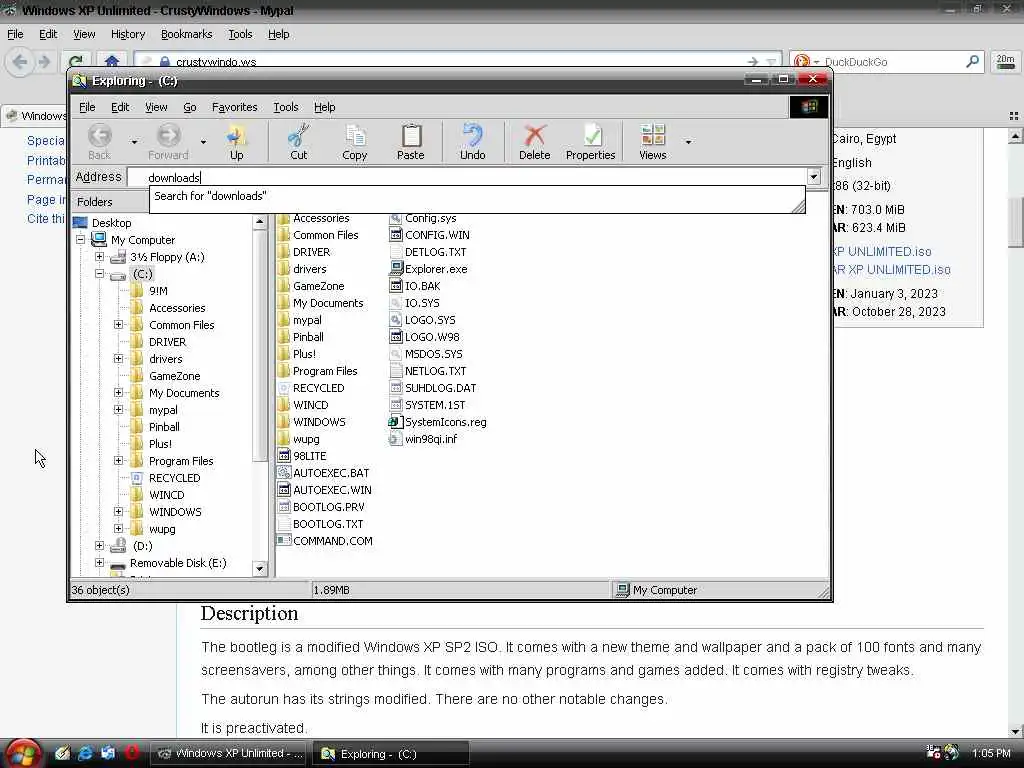Click the Views toolbar icon

[x=652, y=142]
